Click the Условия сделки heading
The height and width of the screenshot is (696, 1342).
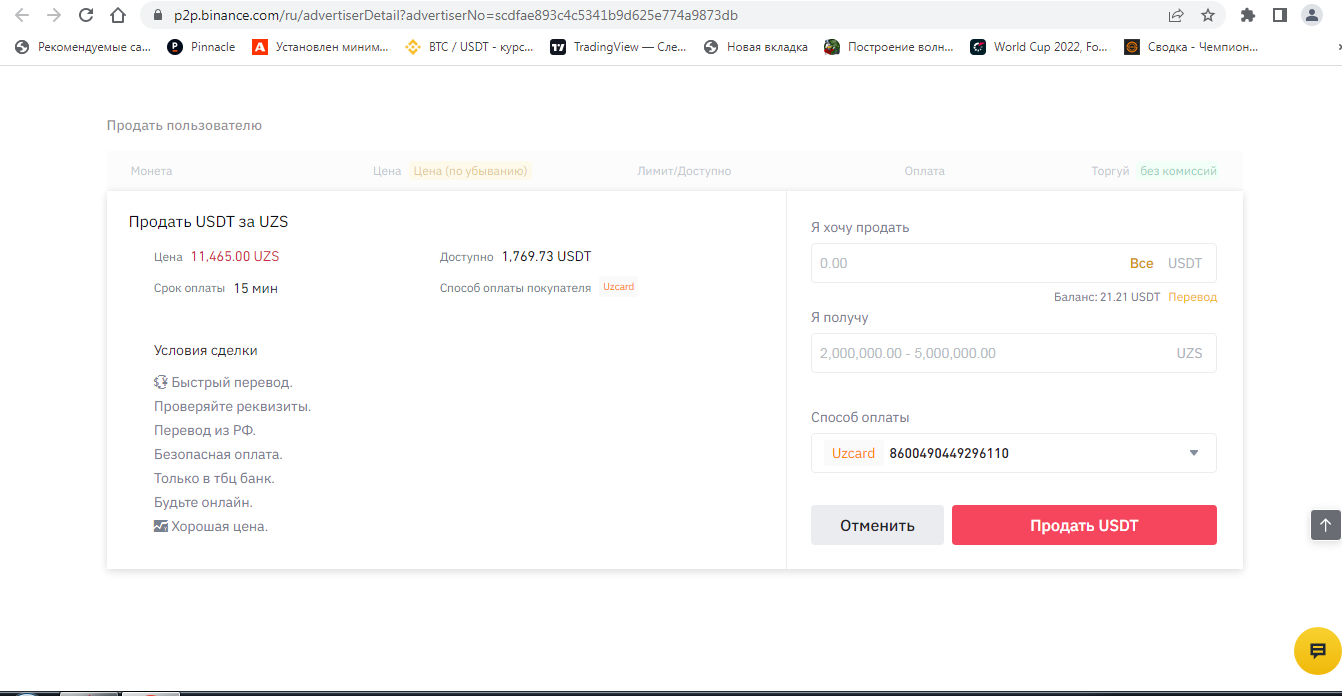click(x=206, y=350)
